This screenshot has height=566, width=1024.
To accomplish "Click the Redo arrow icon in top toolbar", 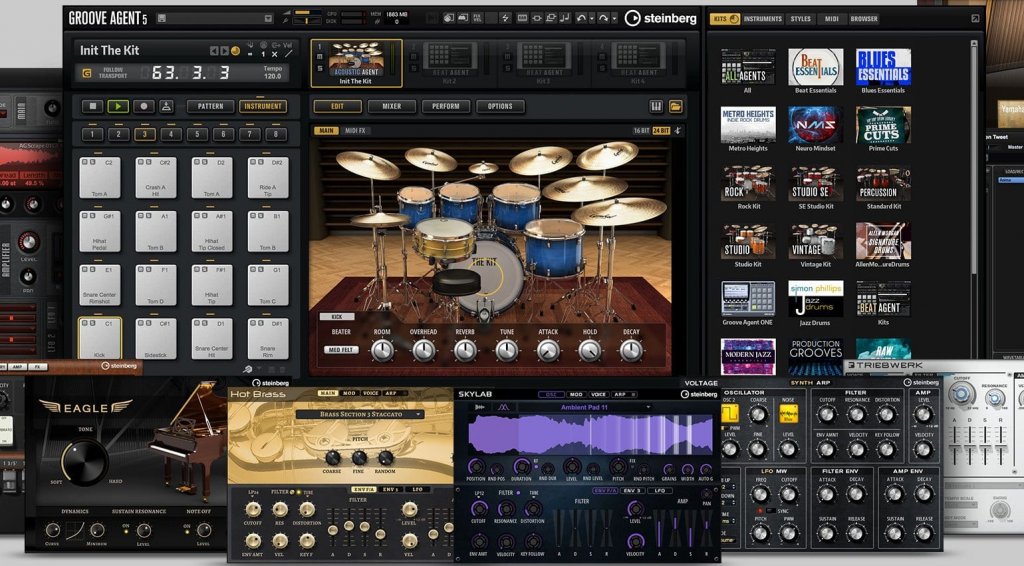I will click(603, 18).
